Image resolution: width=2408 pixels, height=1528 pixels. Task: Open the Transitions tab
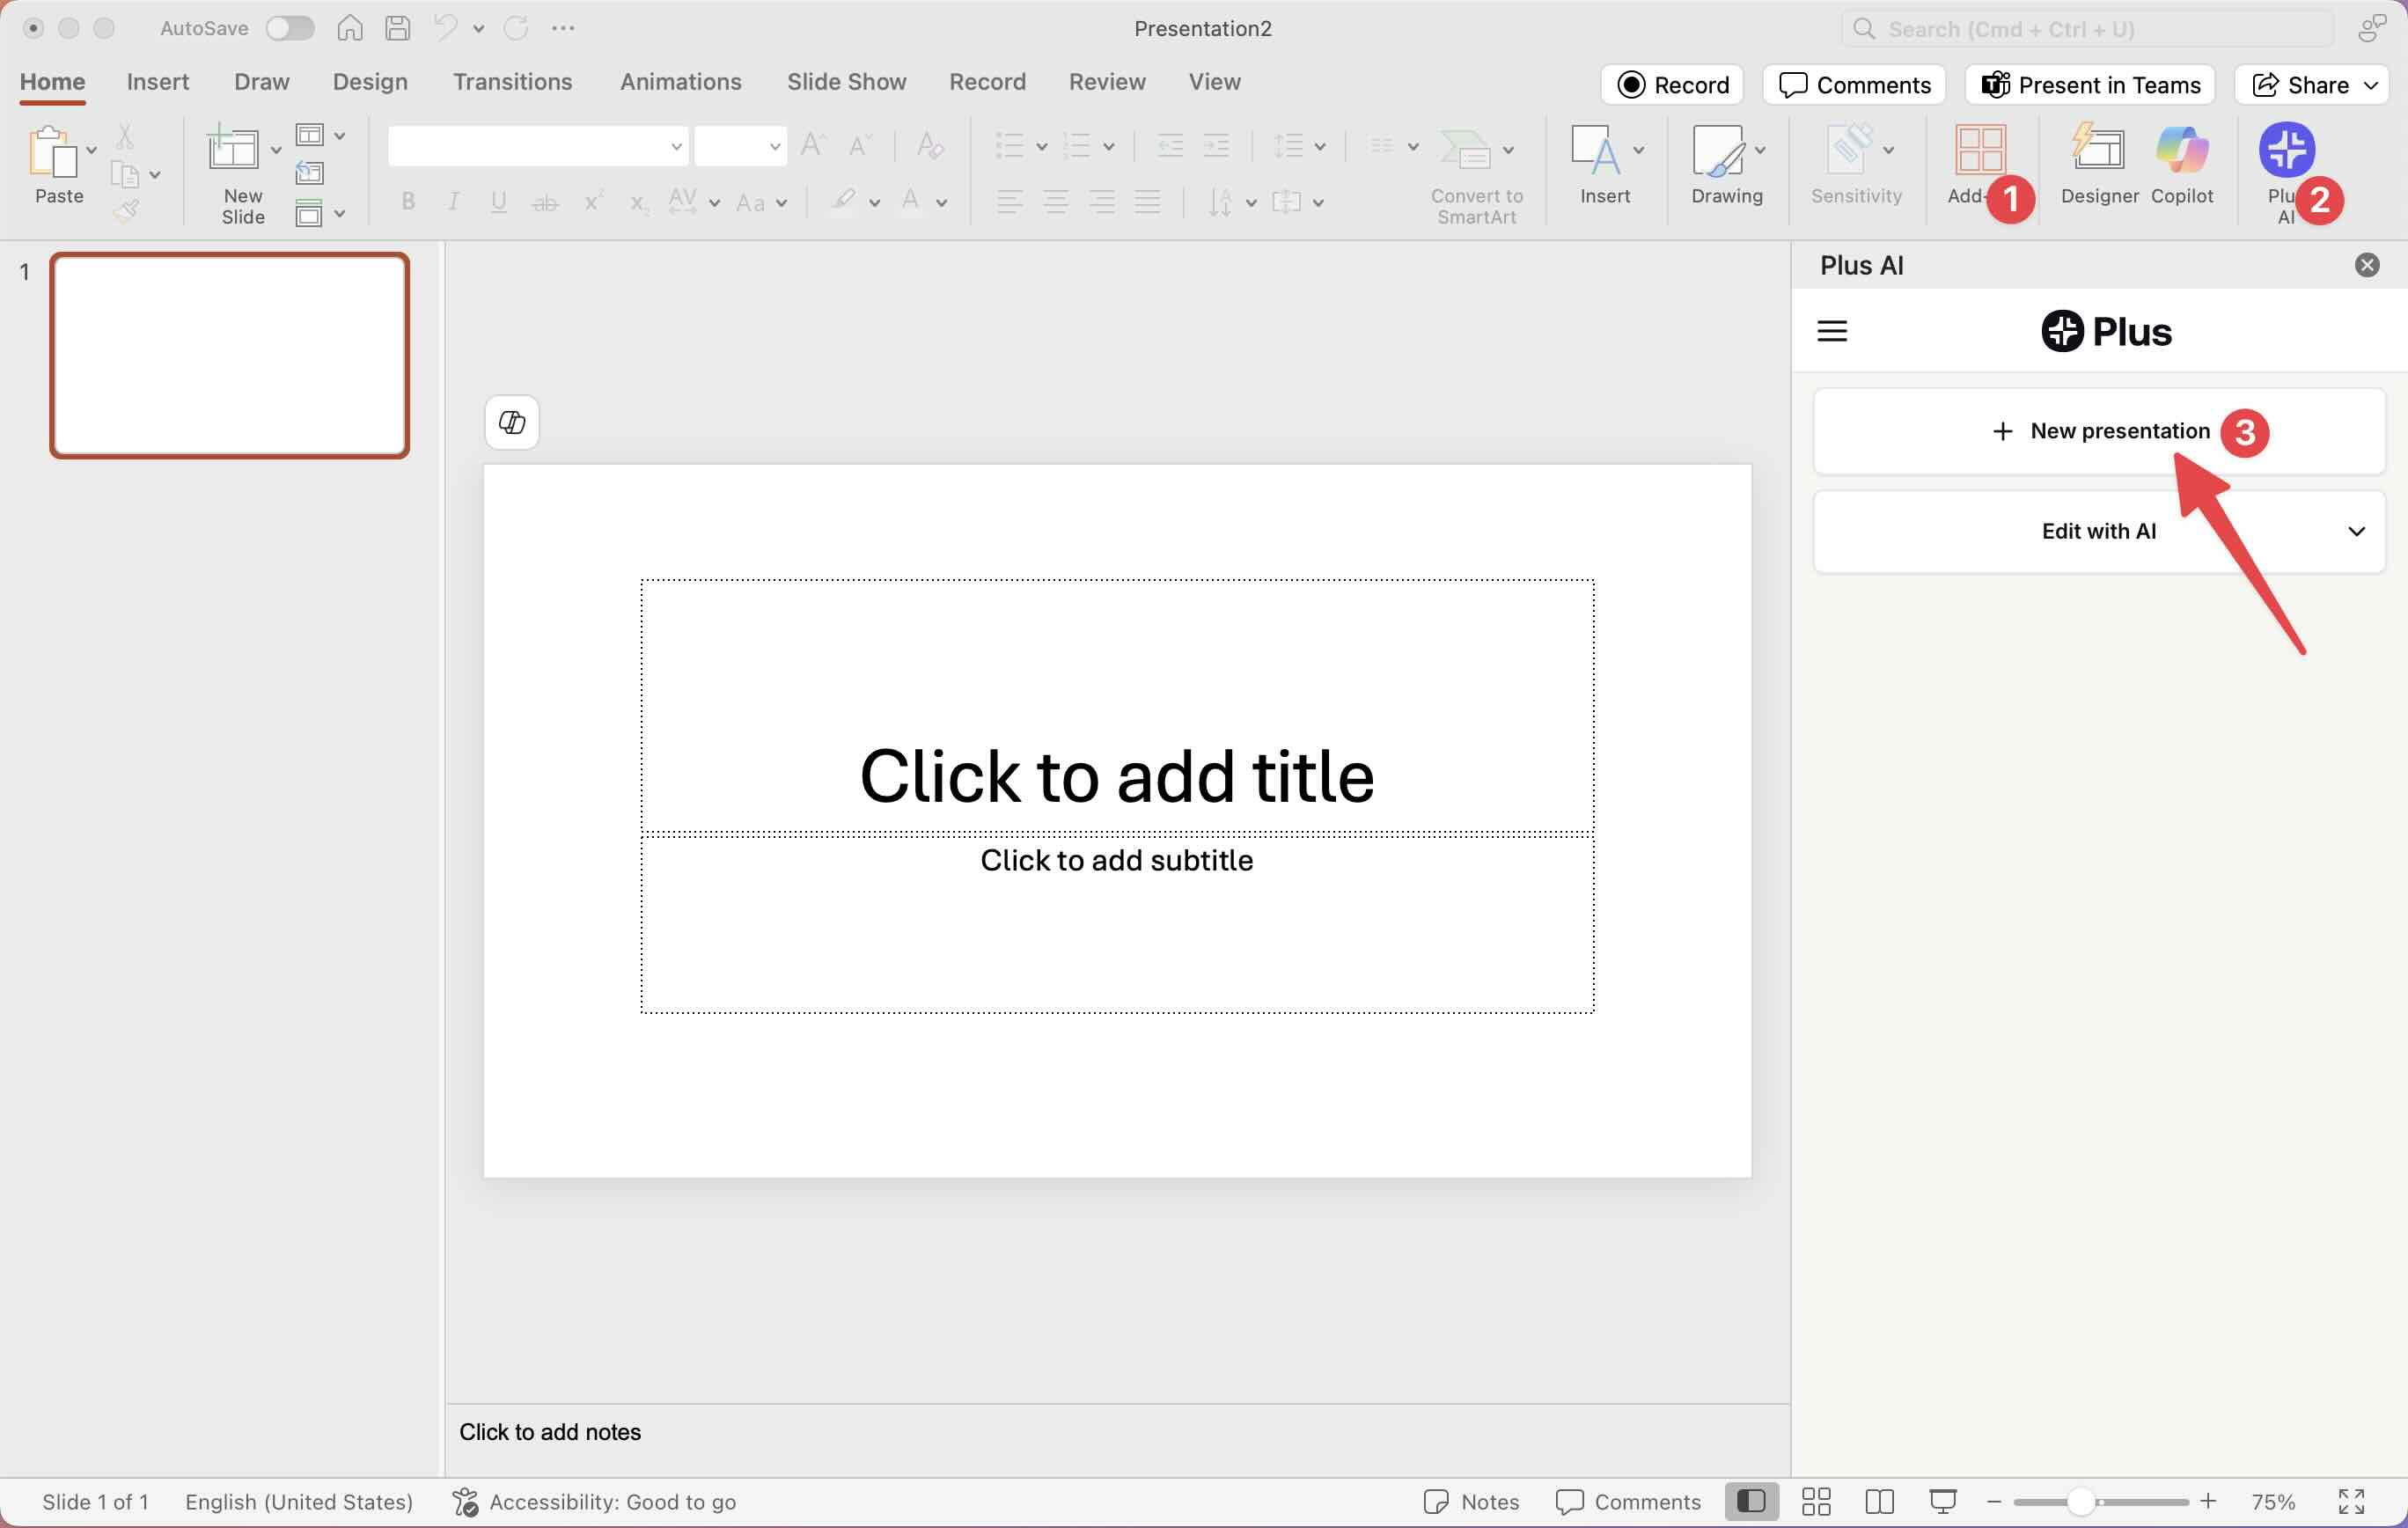pos(512,82)
